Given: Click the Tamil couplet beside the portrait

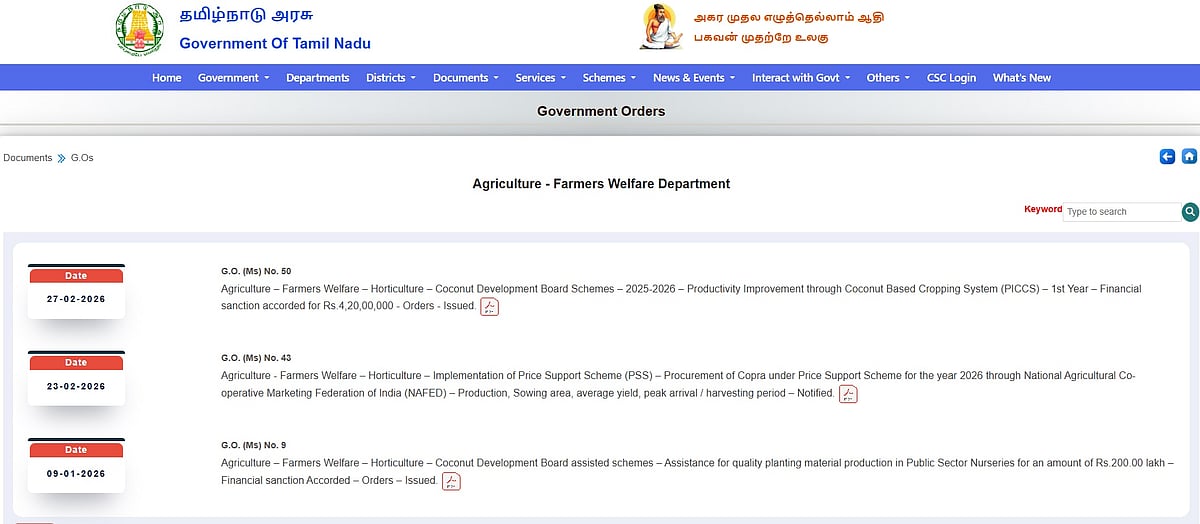Looking at the screenshot, I should (790, 28).
